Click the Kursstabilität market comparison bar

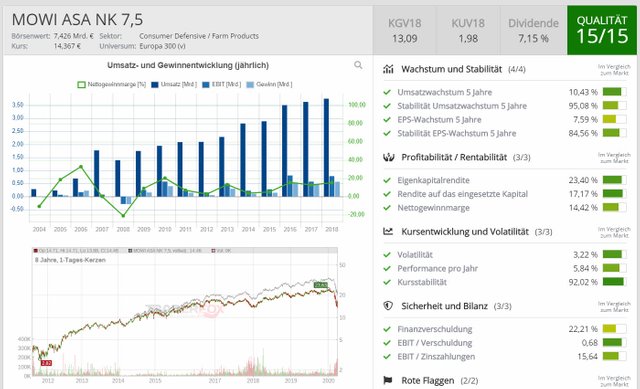[614, 282]
